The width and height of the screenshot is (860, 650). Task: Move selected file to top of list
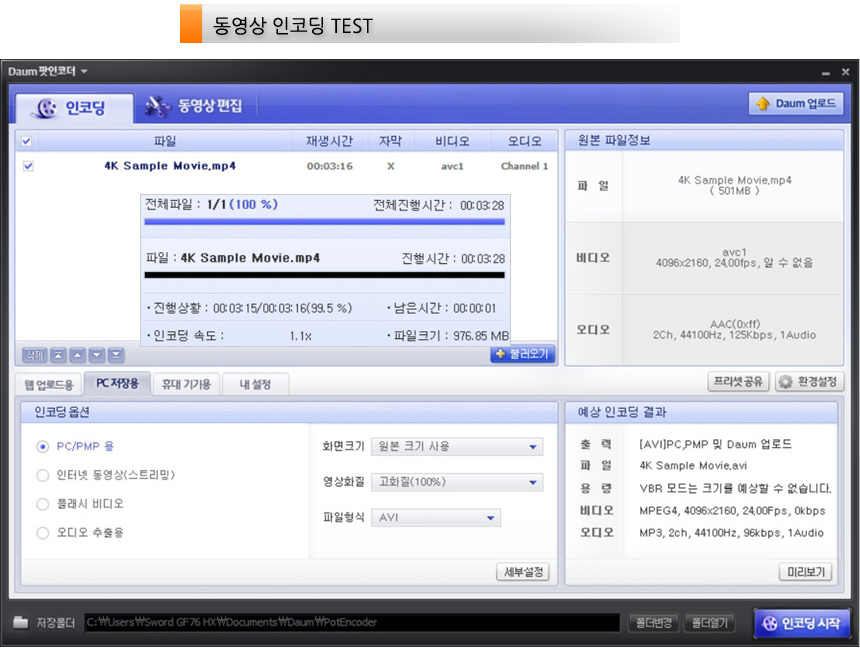pyautogui.click(x=57, y=355)
